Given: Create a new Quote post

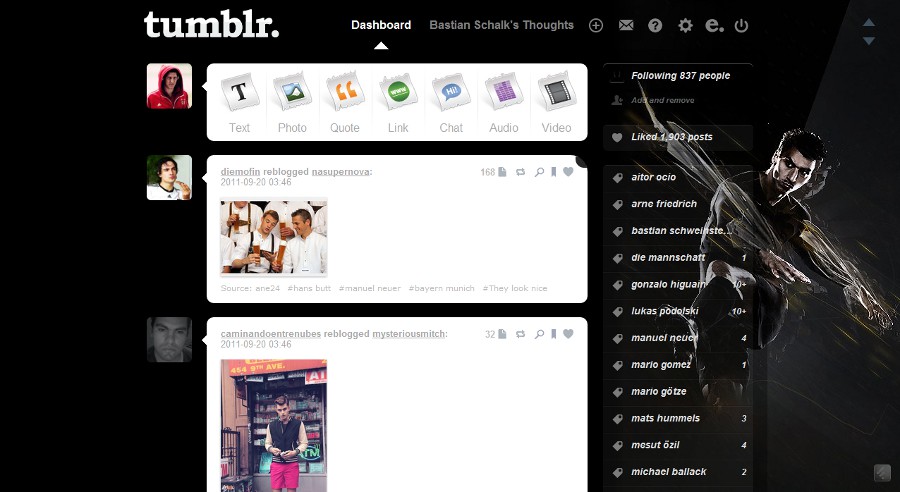Looking at the screenshot, I should [x=345, y=103].
